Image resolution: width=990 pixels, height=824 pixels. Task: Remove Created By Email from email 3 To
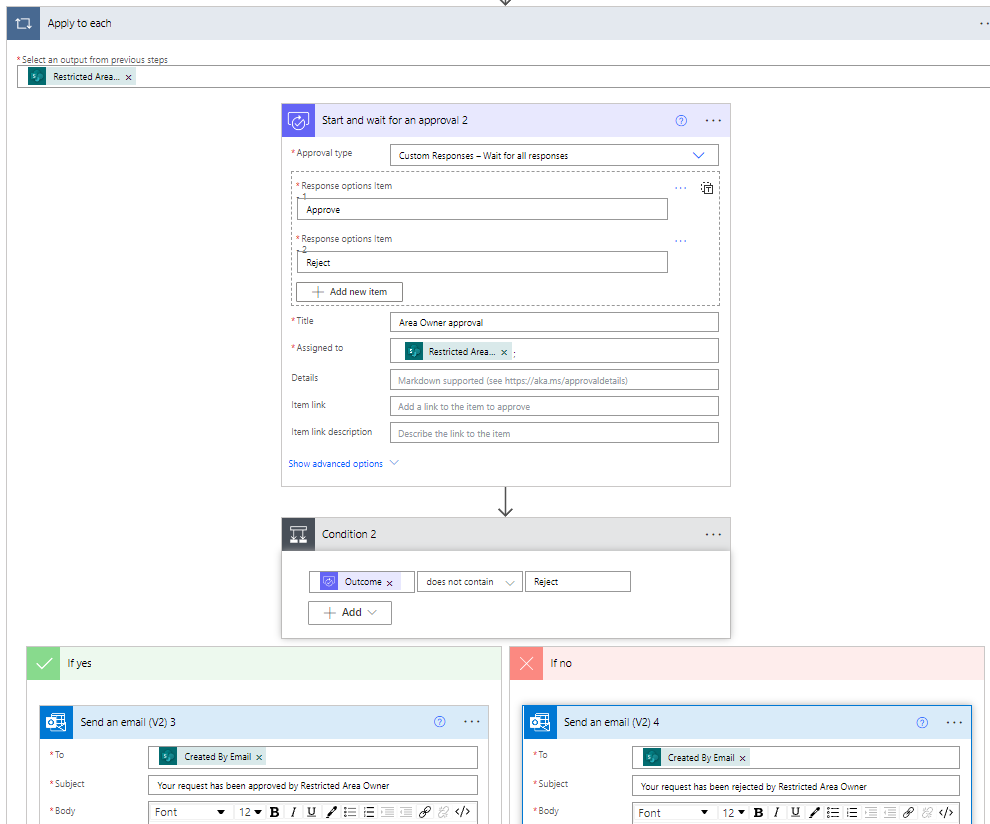(259, 757)
